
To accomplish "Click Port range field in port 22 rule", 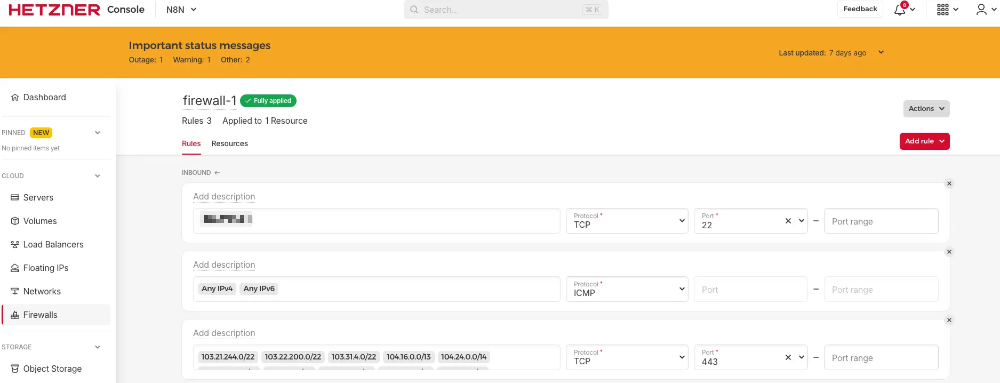I will click(x=881, y=221).
